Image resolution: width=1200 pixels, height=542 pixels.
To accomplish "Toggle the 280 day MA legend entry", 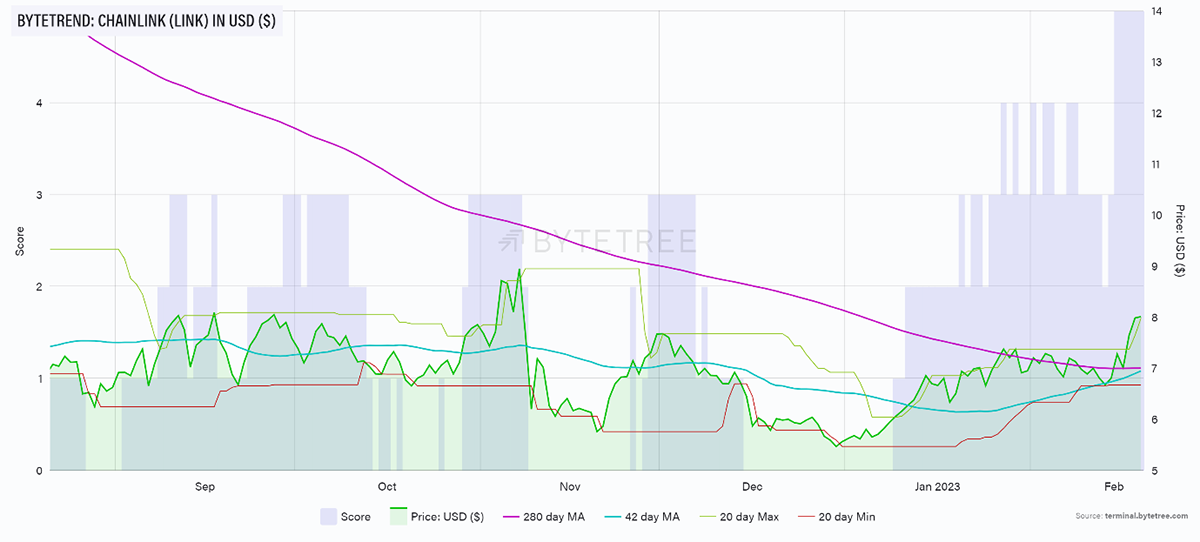I will (544, 516).
